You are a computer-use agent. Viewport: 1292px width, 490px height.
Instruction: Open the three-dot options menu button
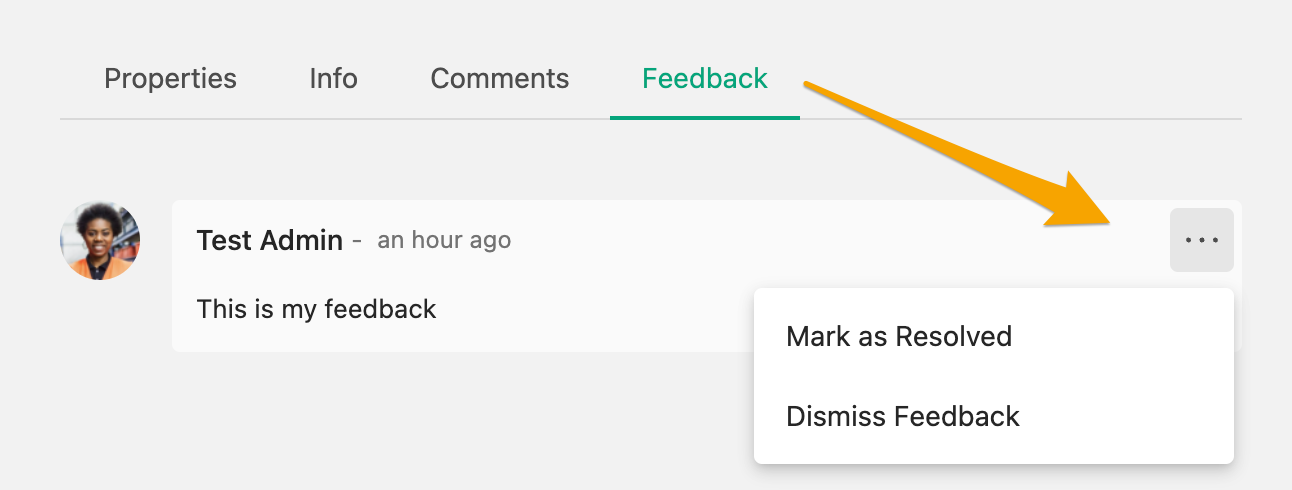1201,240
